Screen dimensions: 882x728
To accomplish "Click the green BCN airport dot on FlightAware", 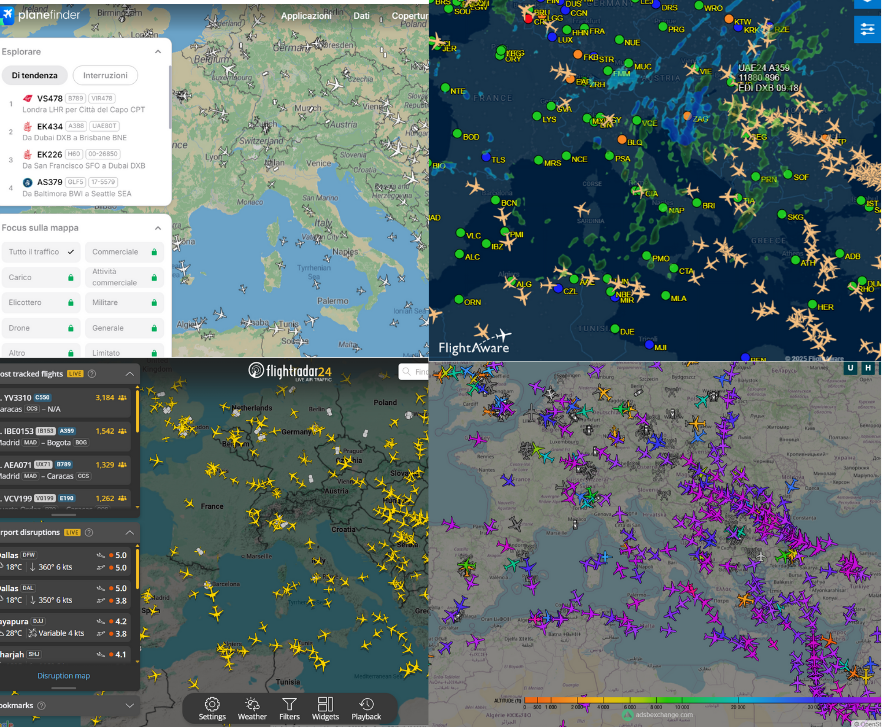I will [495, 200].
